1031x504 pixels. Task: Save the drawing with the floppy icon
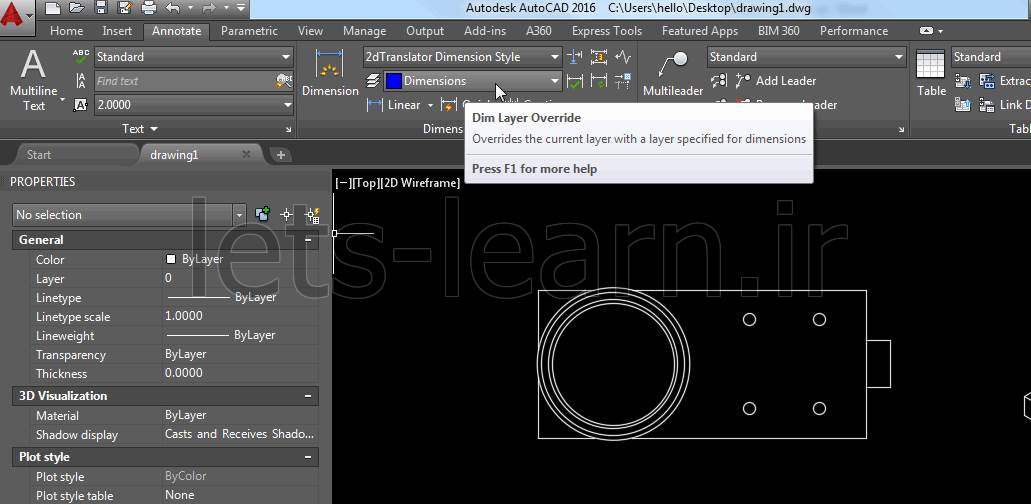pos(101,9)
